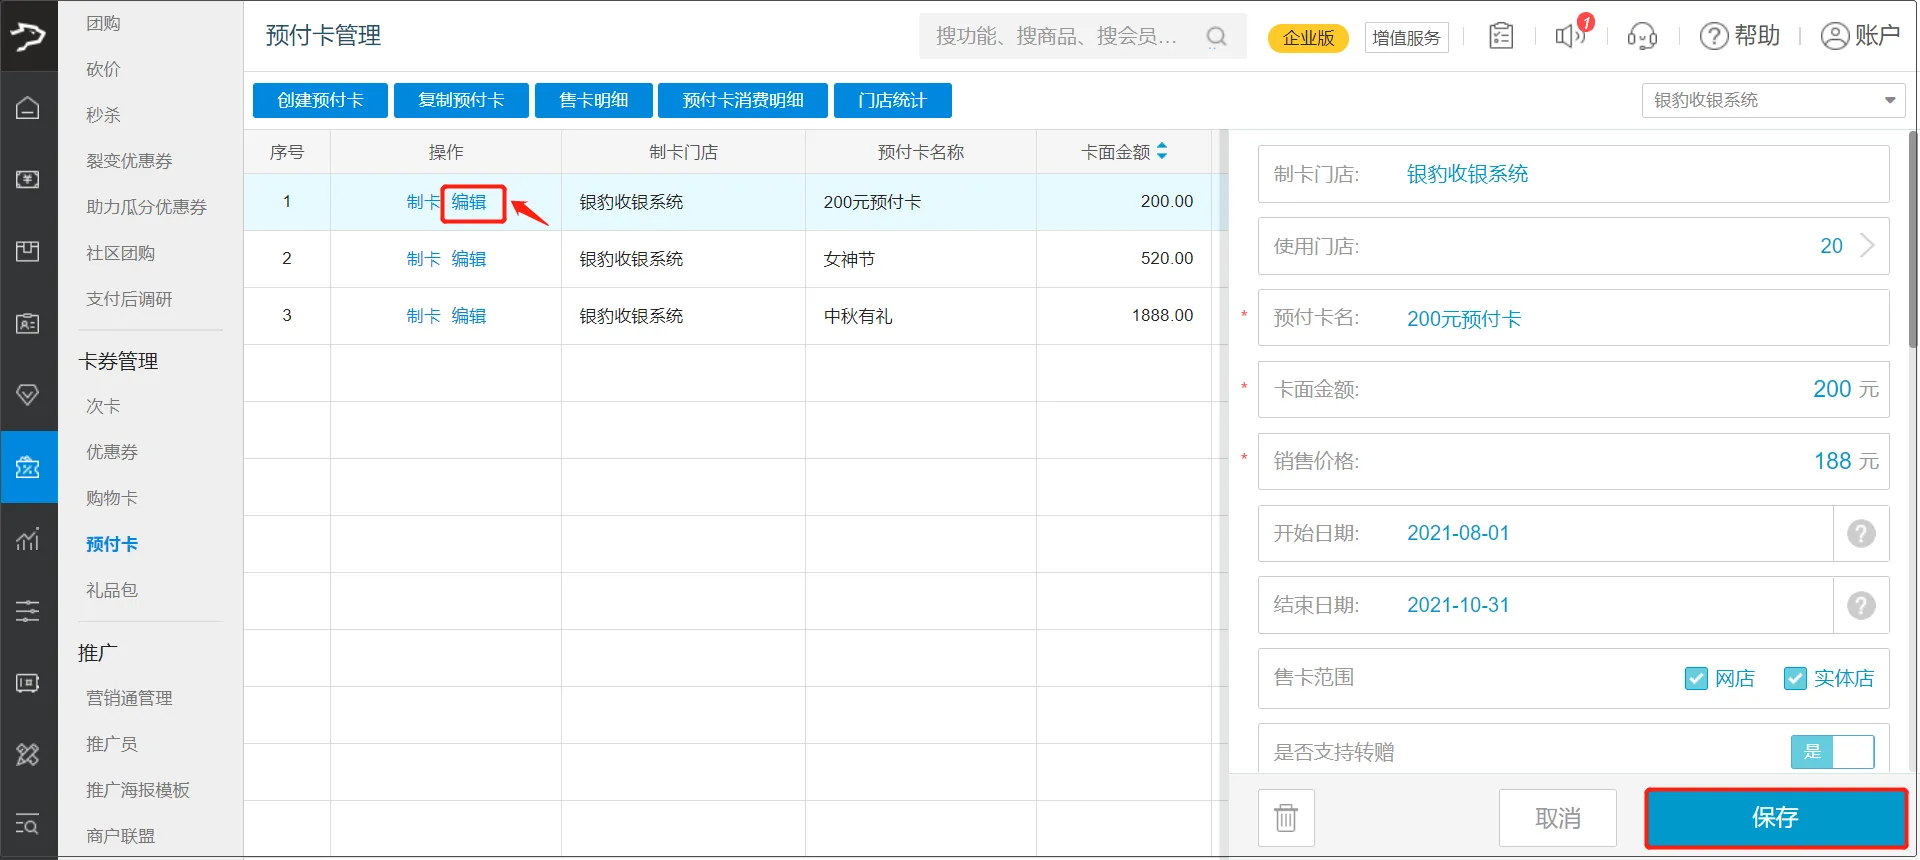Toggle the 是否支持转赠 switch

1832,752
